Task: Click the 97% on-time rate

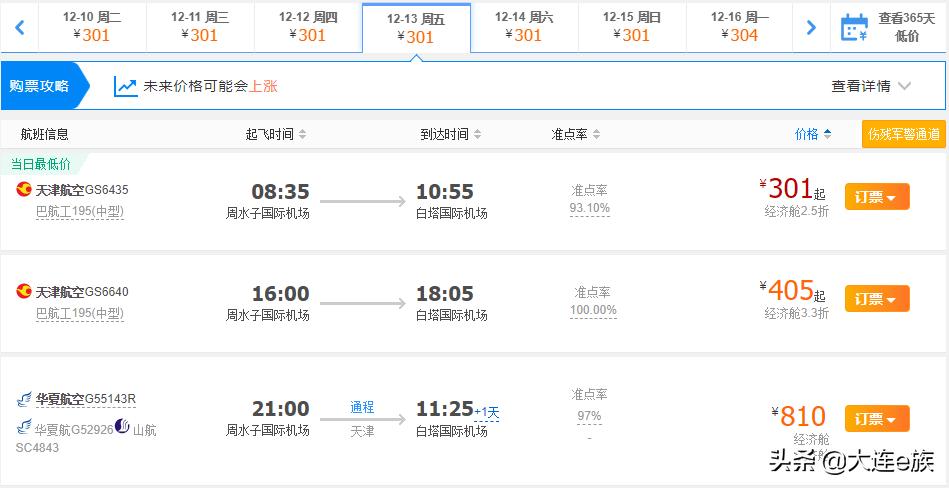Action: [589, 416]
